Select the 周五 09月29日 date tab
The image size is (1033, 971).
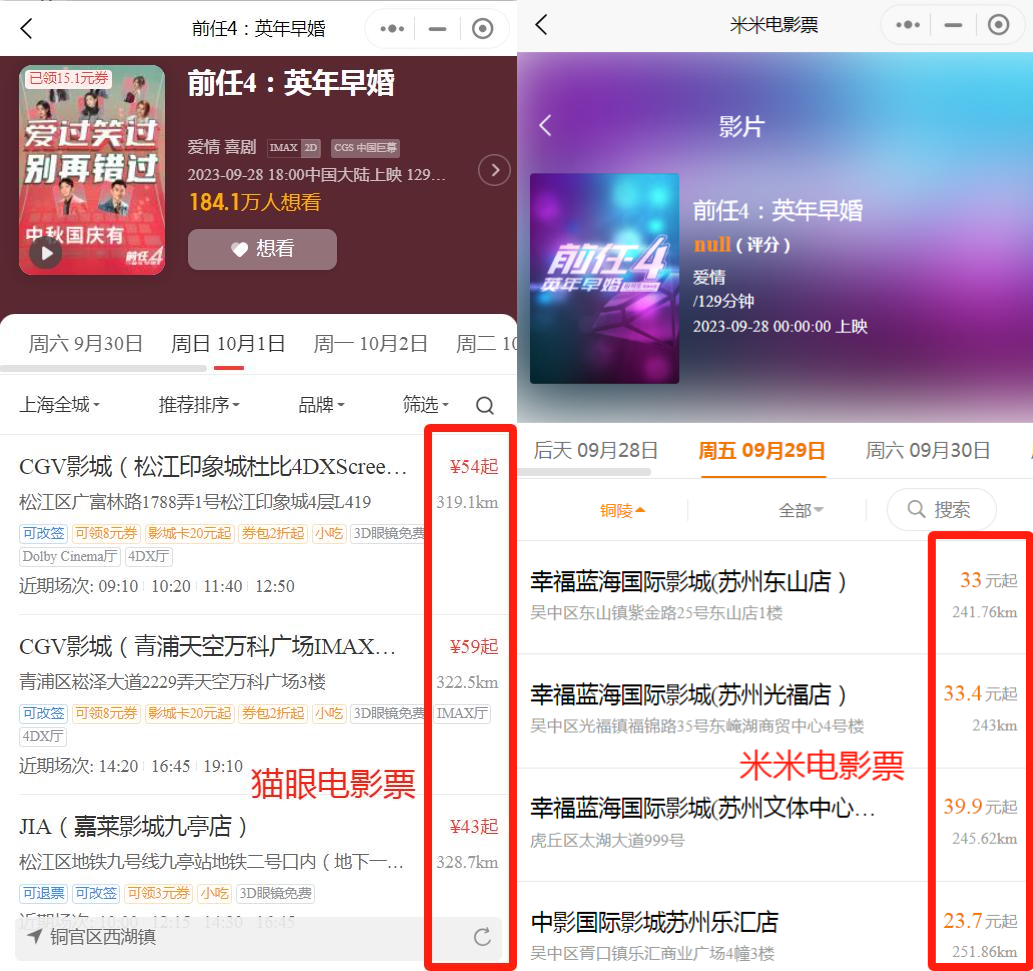pyautogui.click(x=762, y=451)
